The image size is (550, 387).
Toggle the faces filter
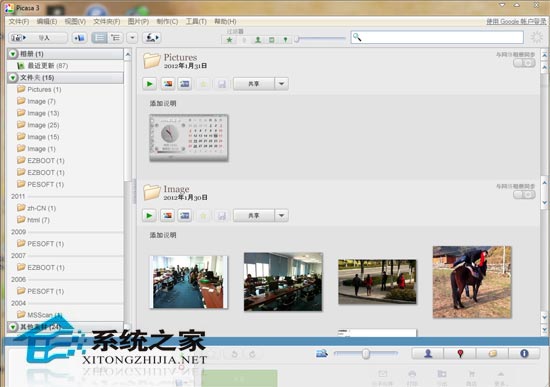pyautogui.click(x=258, y=40)
